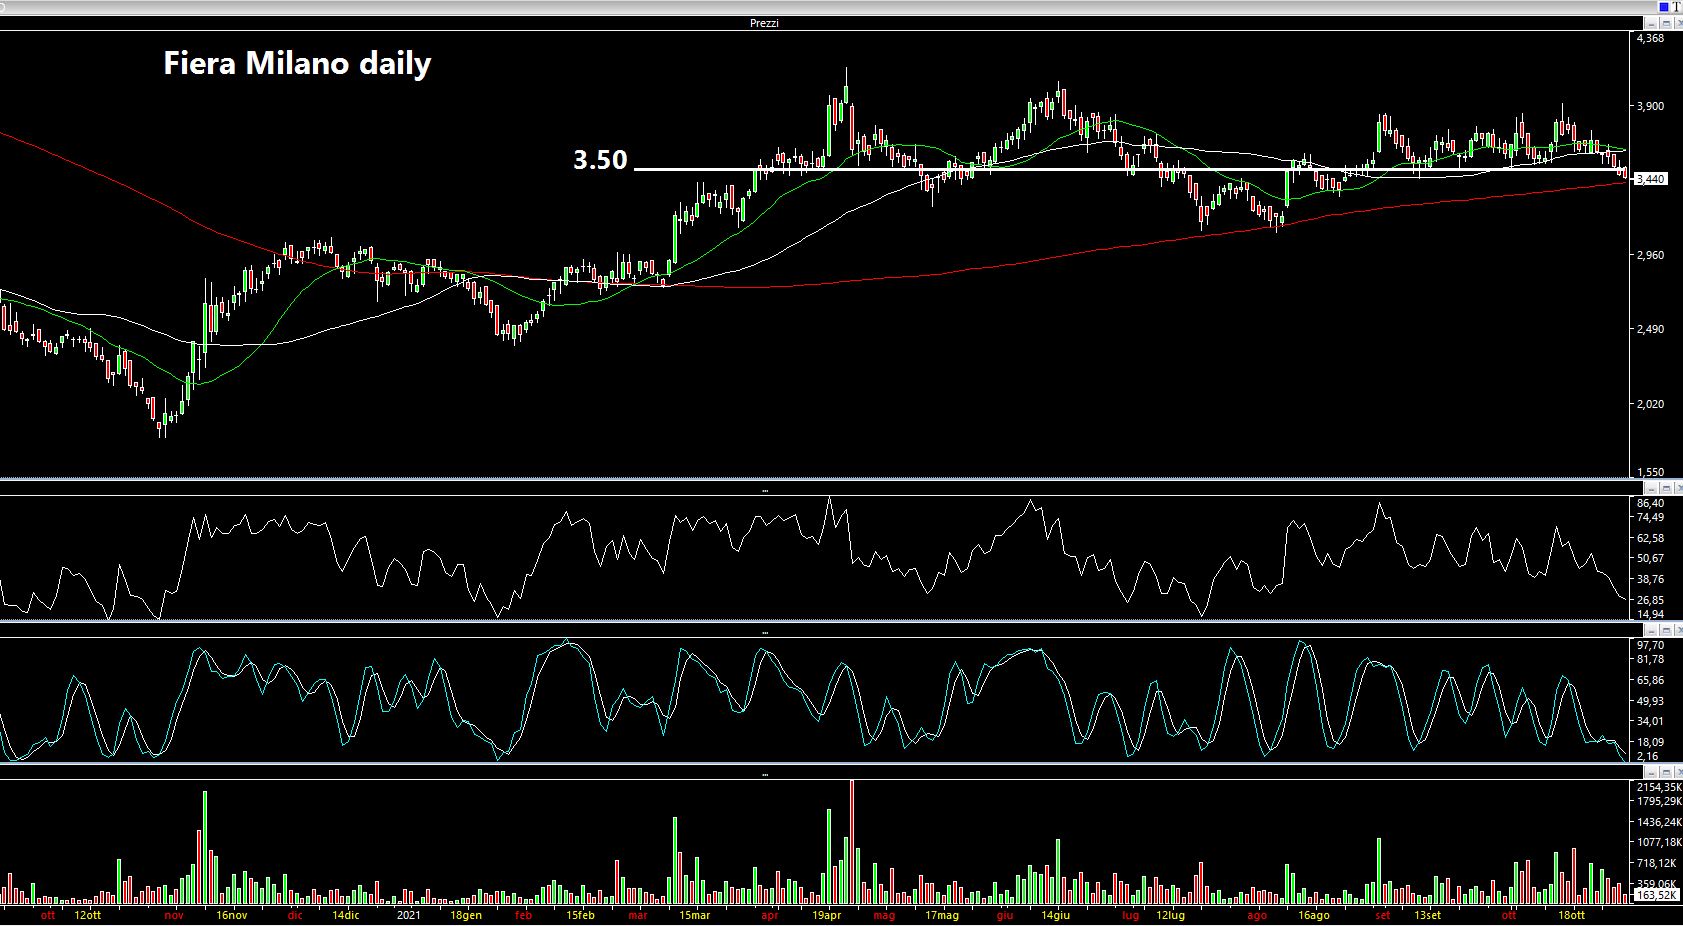The width and height of the screenshot is (1683, 926).
Task: Select the text tool T icon
Action: pyautogui.click(x=1676, y=7)
